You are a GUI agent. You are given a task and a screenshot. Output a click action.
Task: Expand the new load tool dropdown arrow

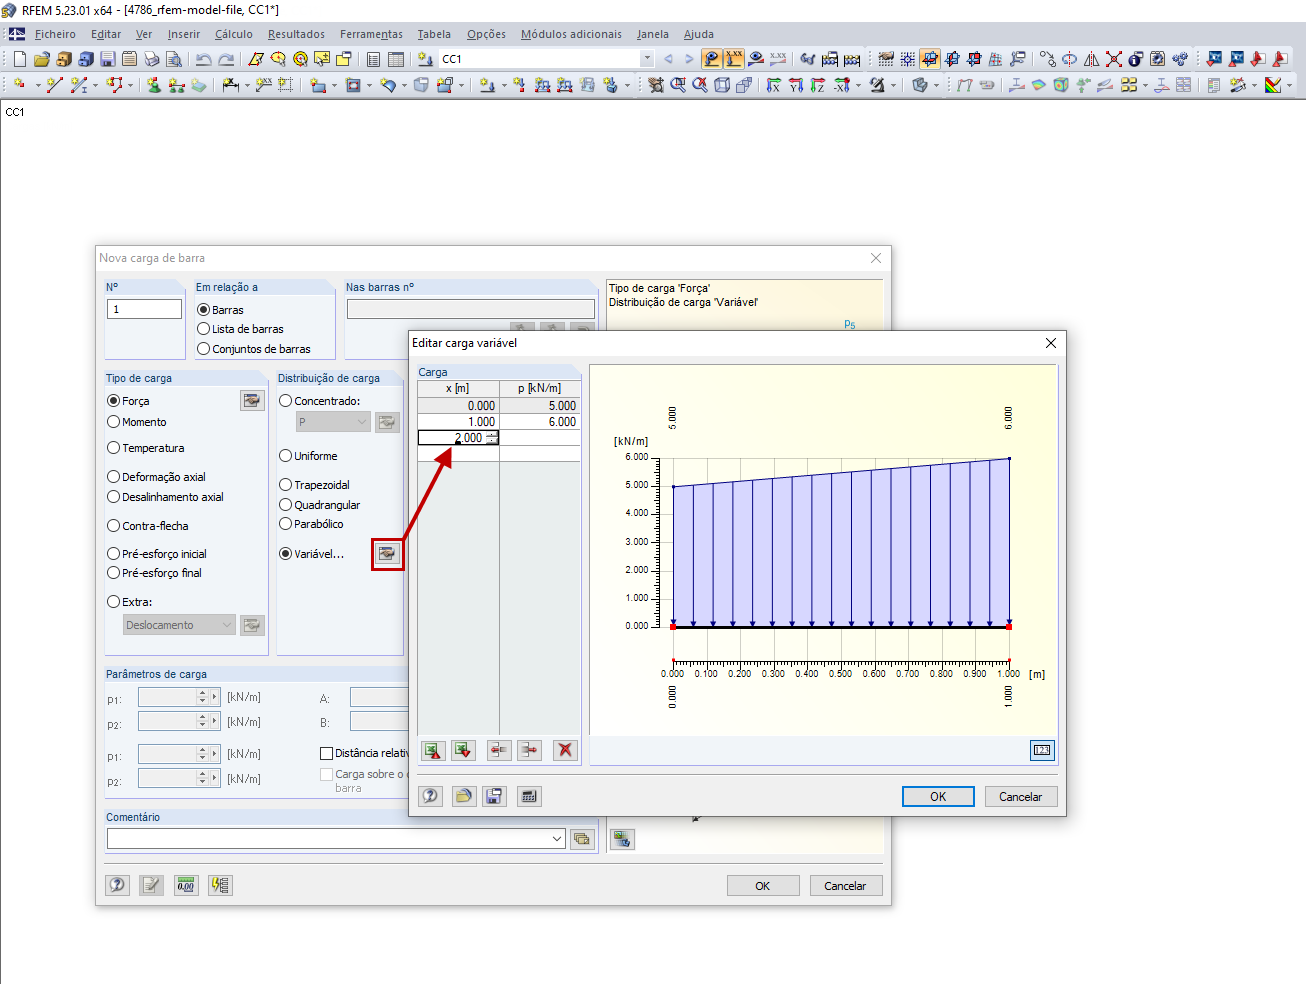504,85
